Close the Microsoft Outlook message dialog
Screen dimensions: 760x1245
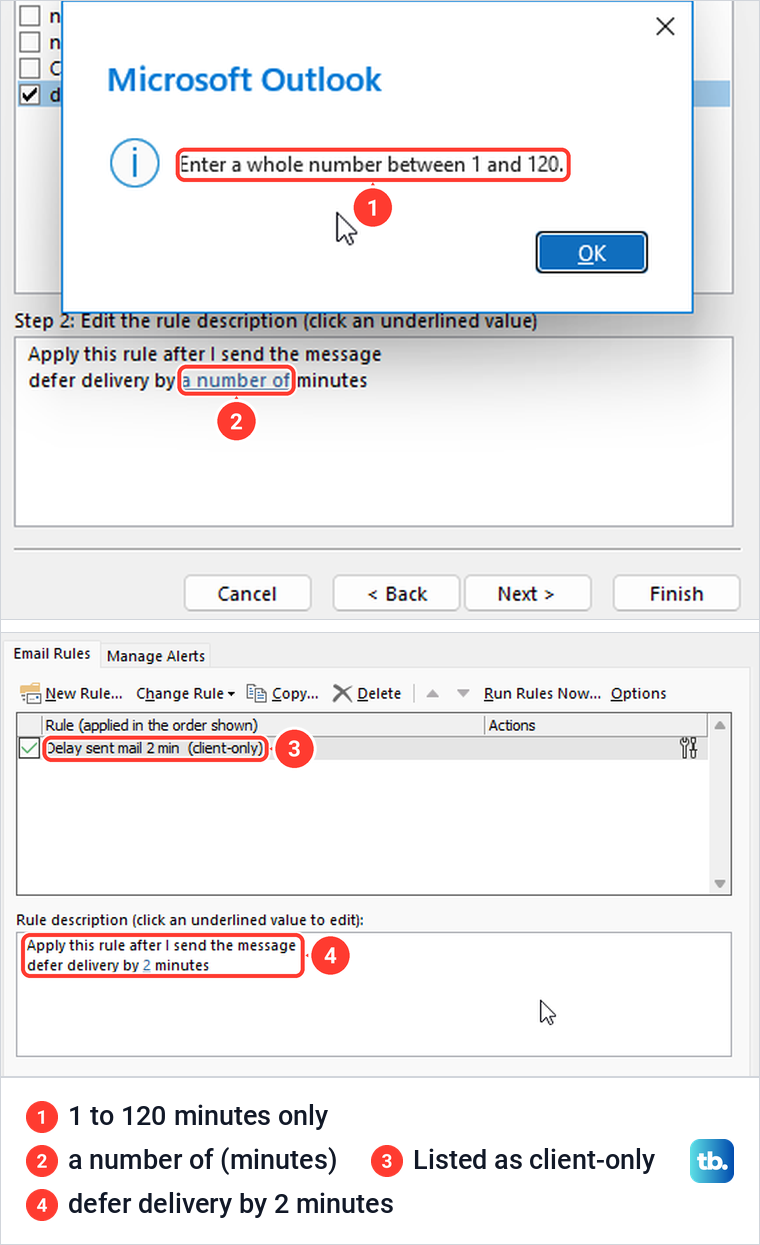point(665,27)
